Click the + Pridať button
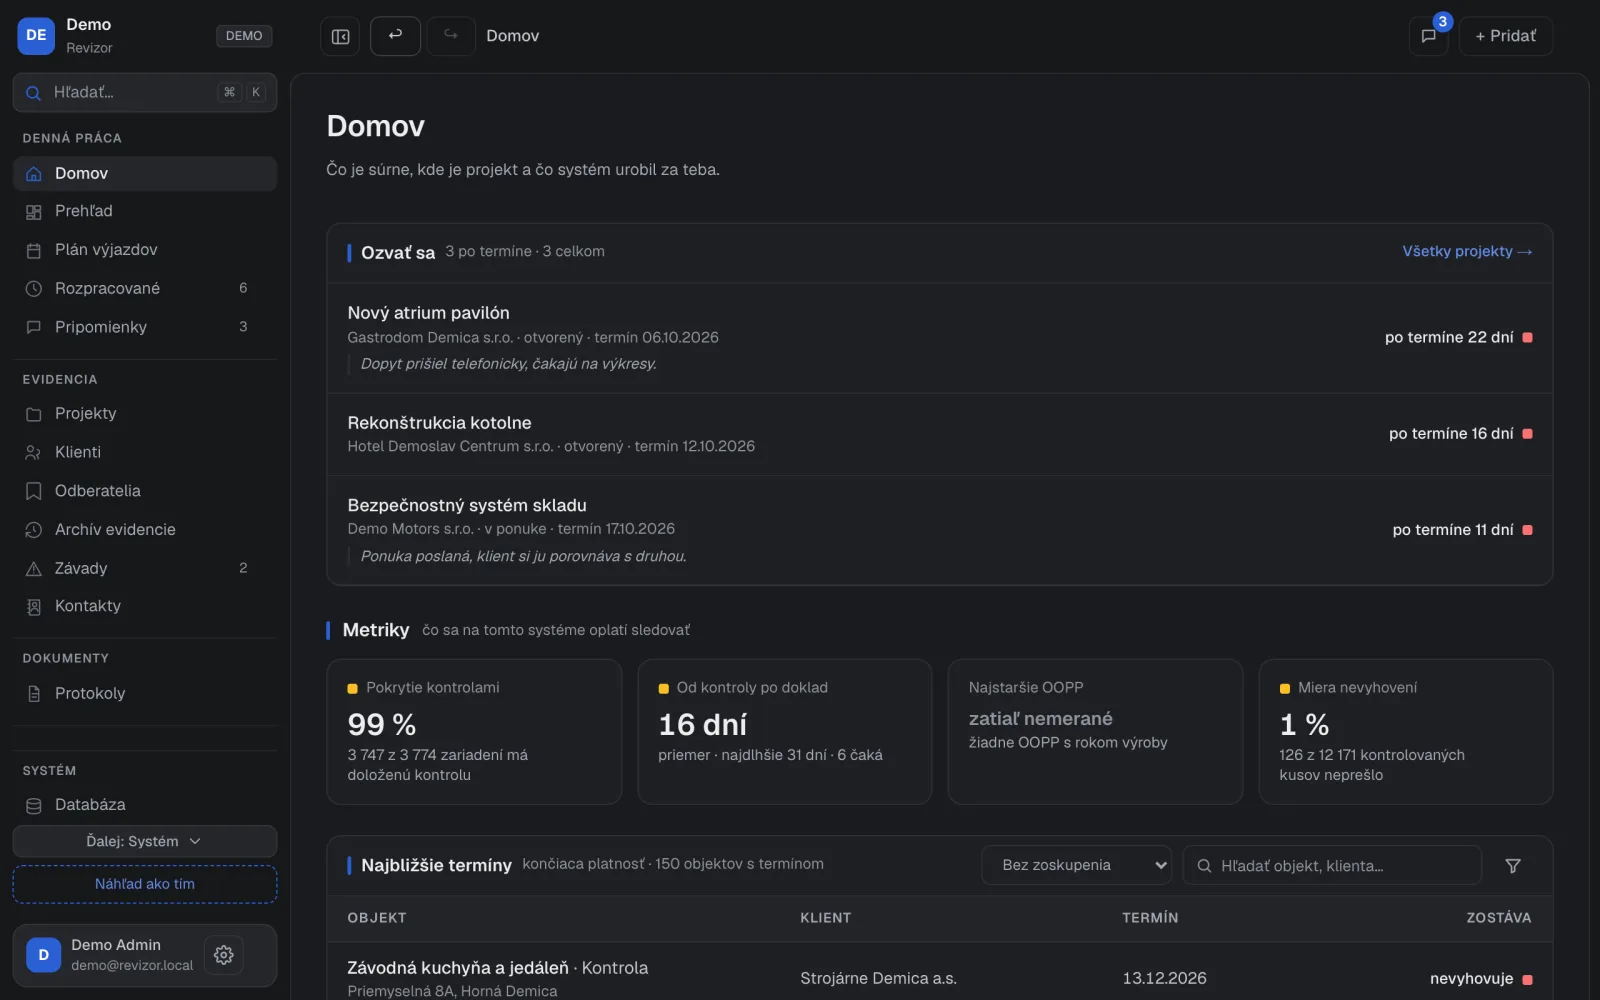The width and height of the screenshot is (1600, 1000). coord(1505,36)
